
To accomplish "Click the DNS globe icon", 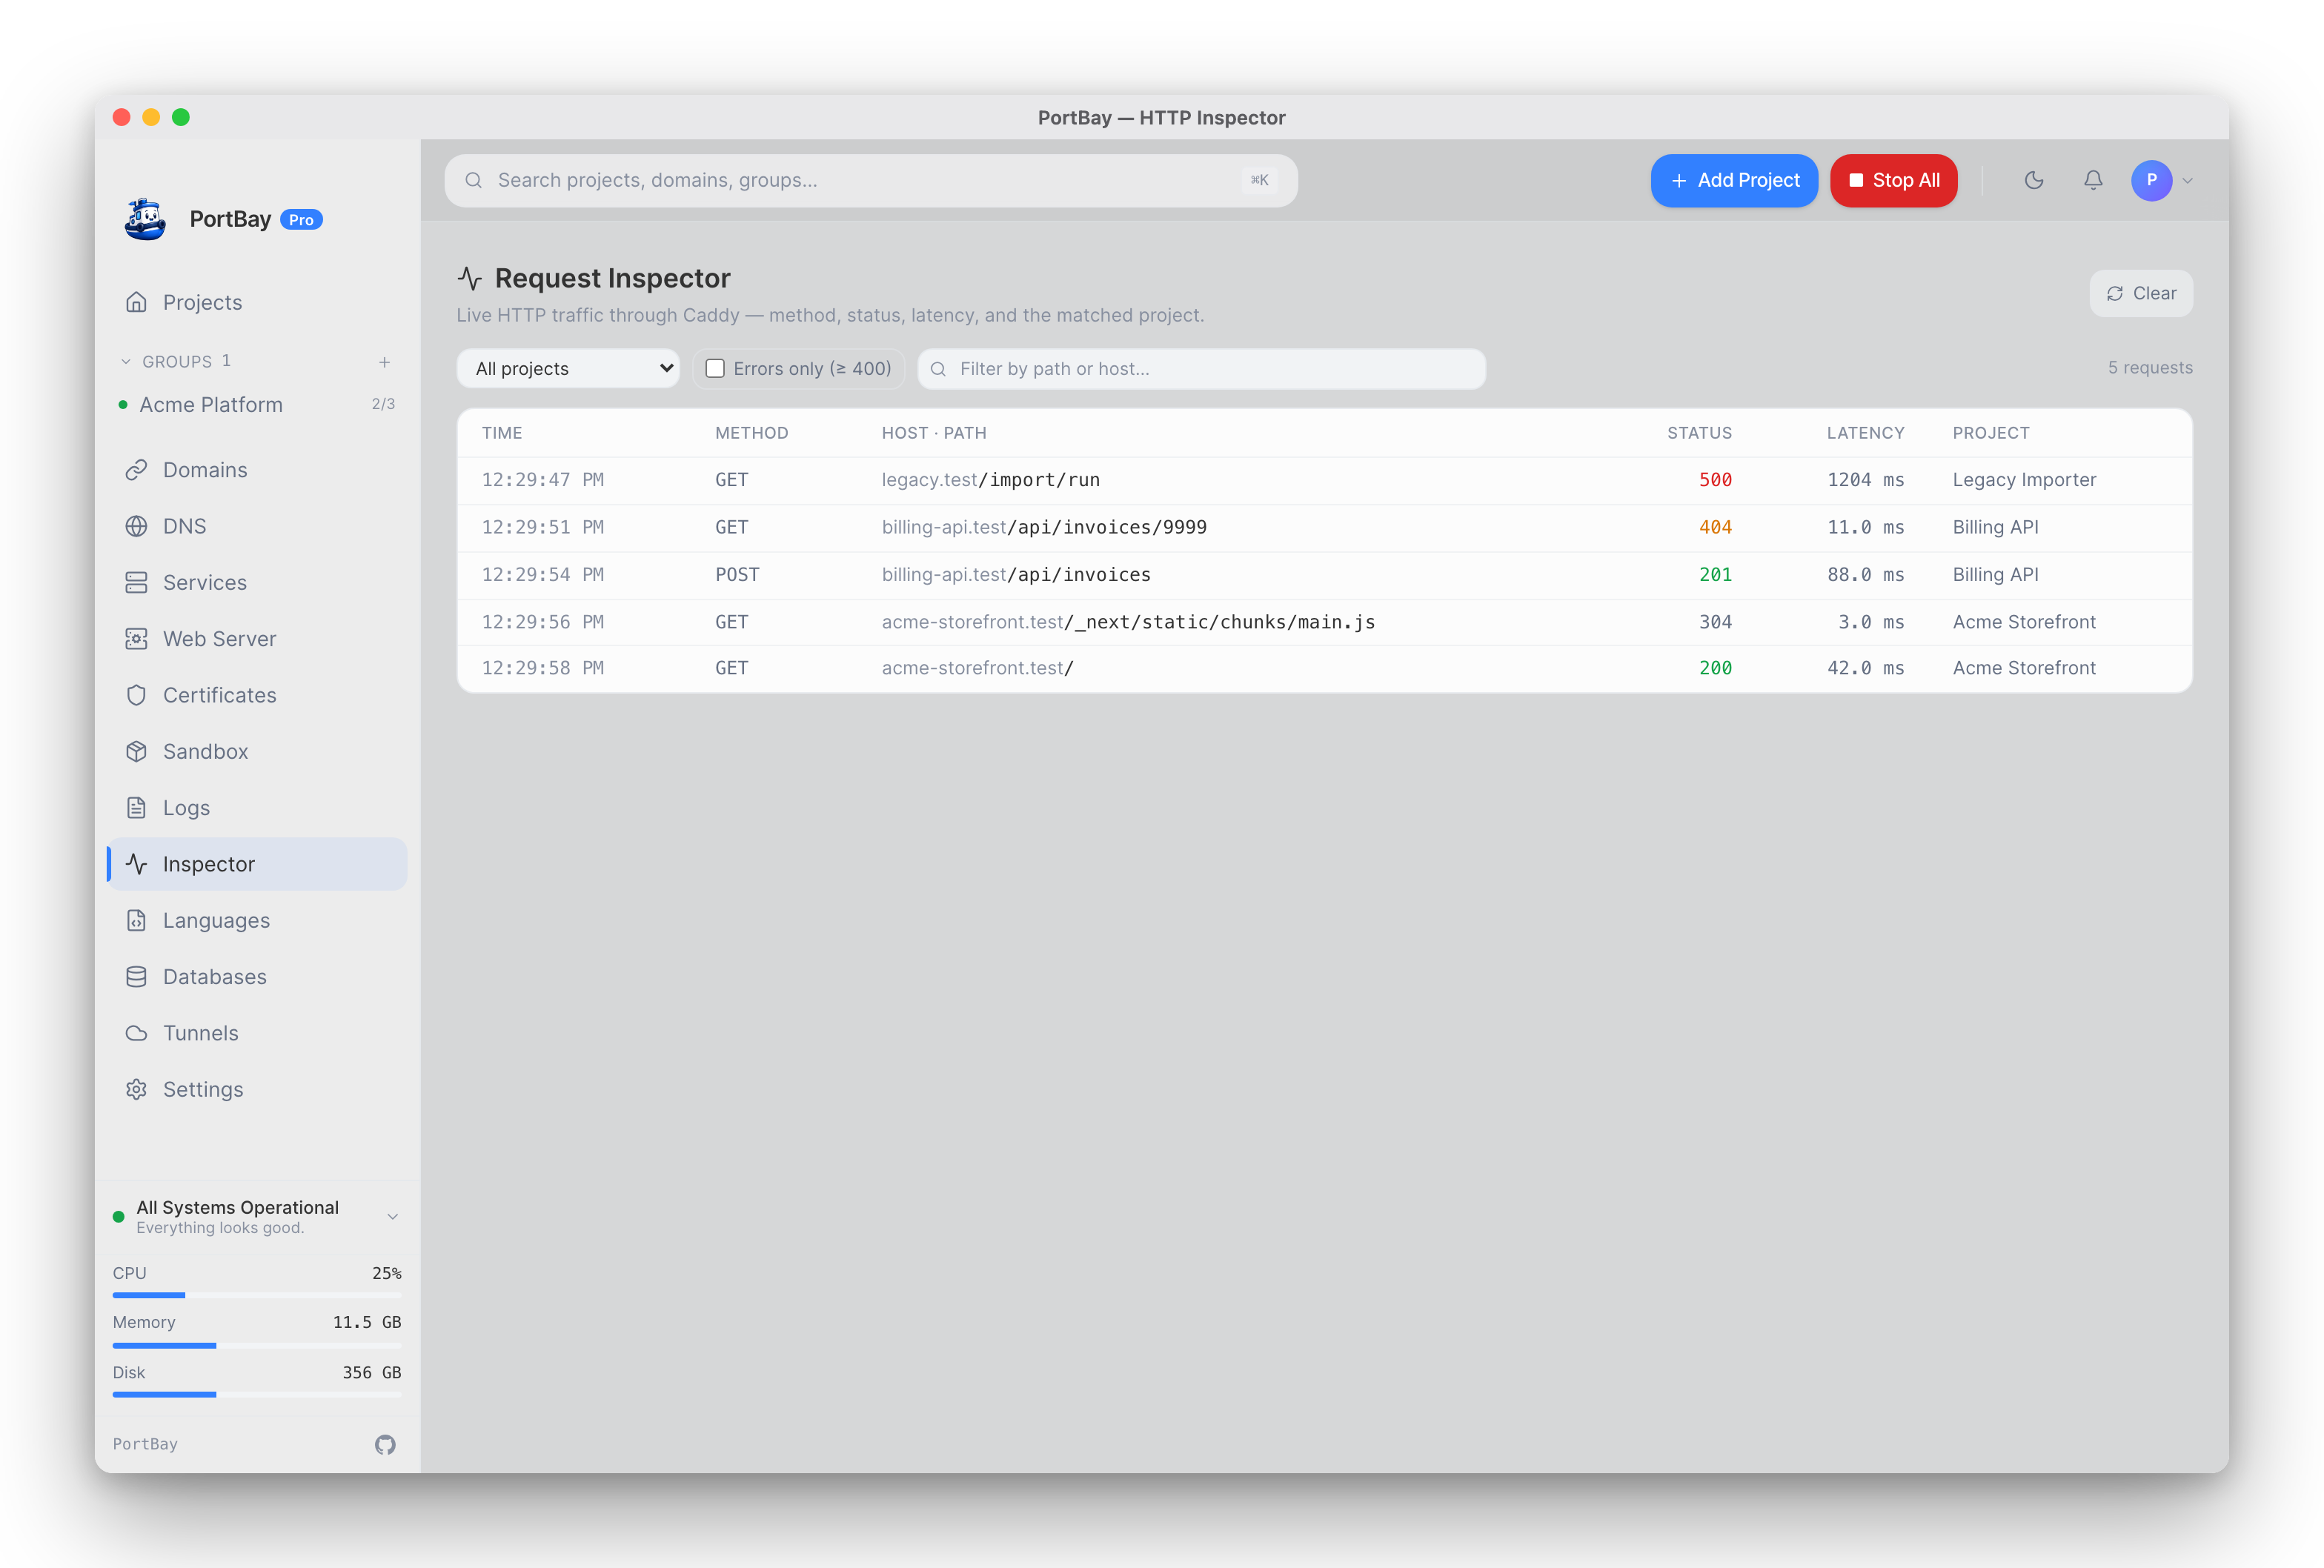I will point(137,526).
